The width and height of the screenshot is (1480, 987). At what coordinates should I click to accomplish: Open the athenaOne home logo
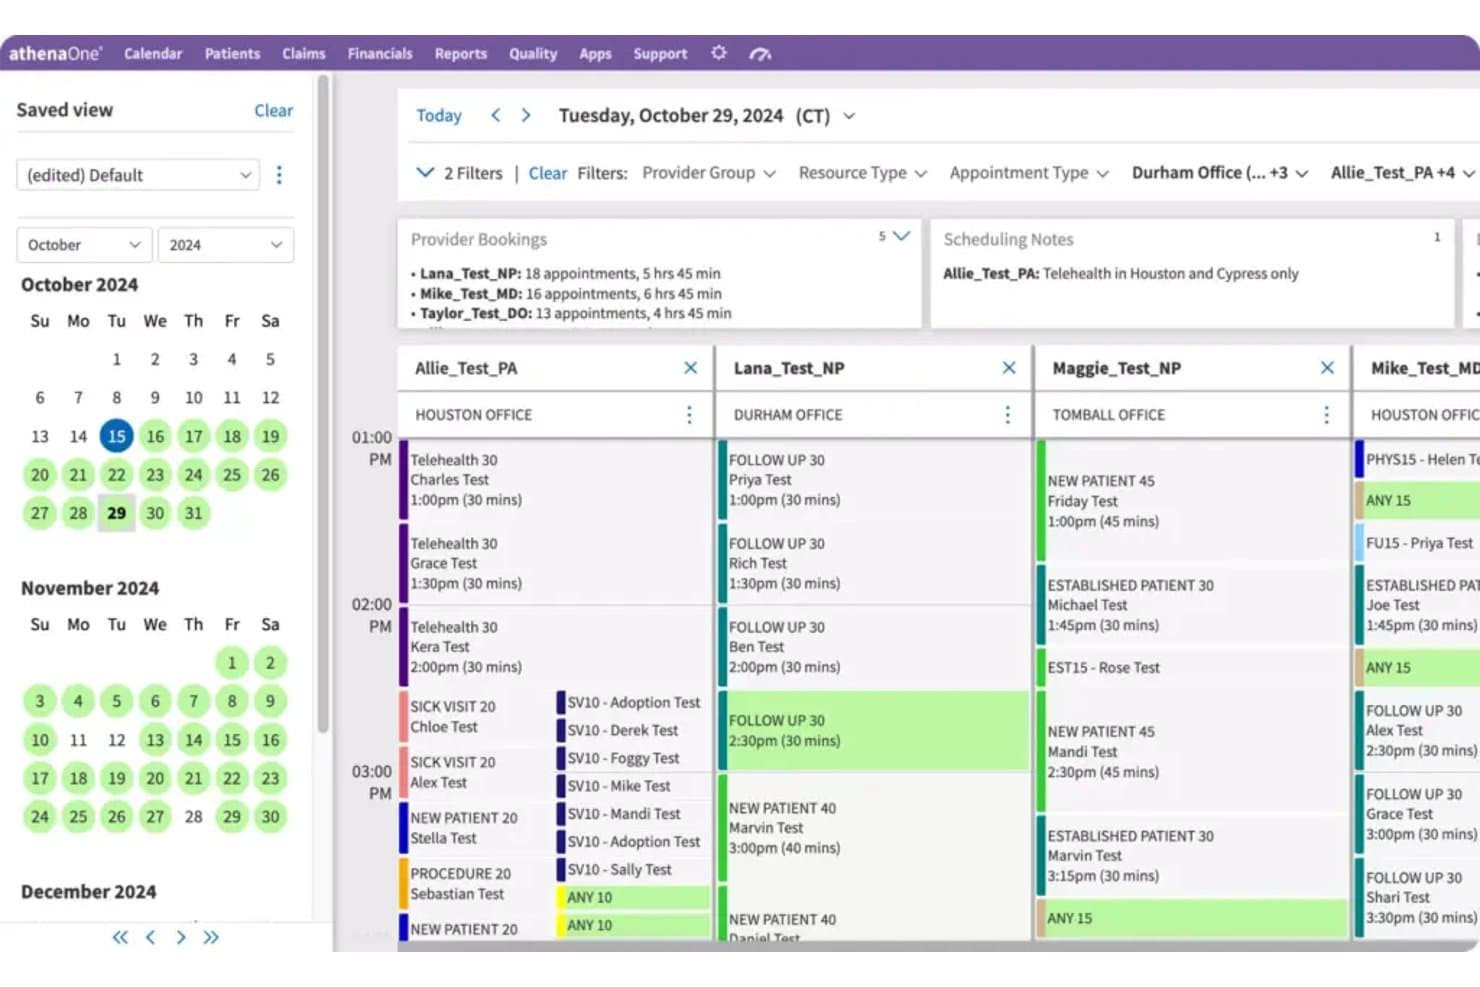pos(56,54)
